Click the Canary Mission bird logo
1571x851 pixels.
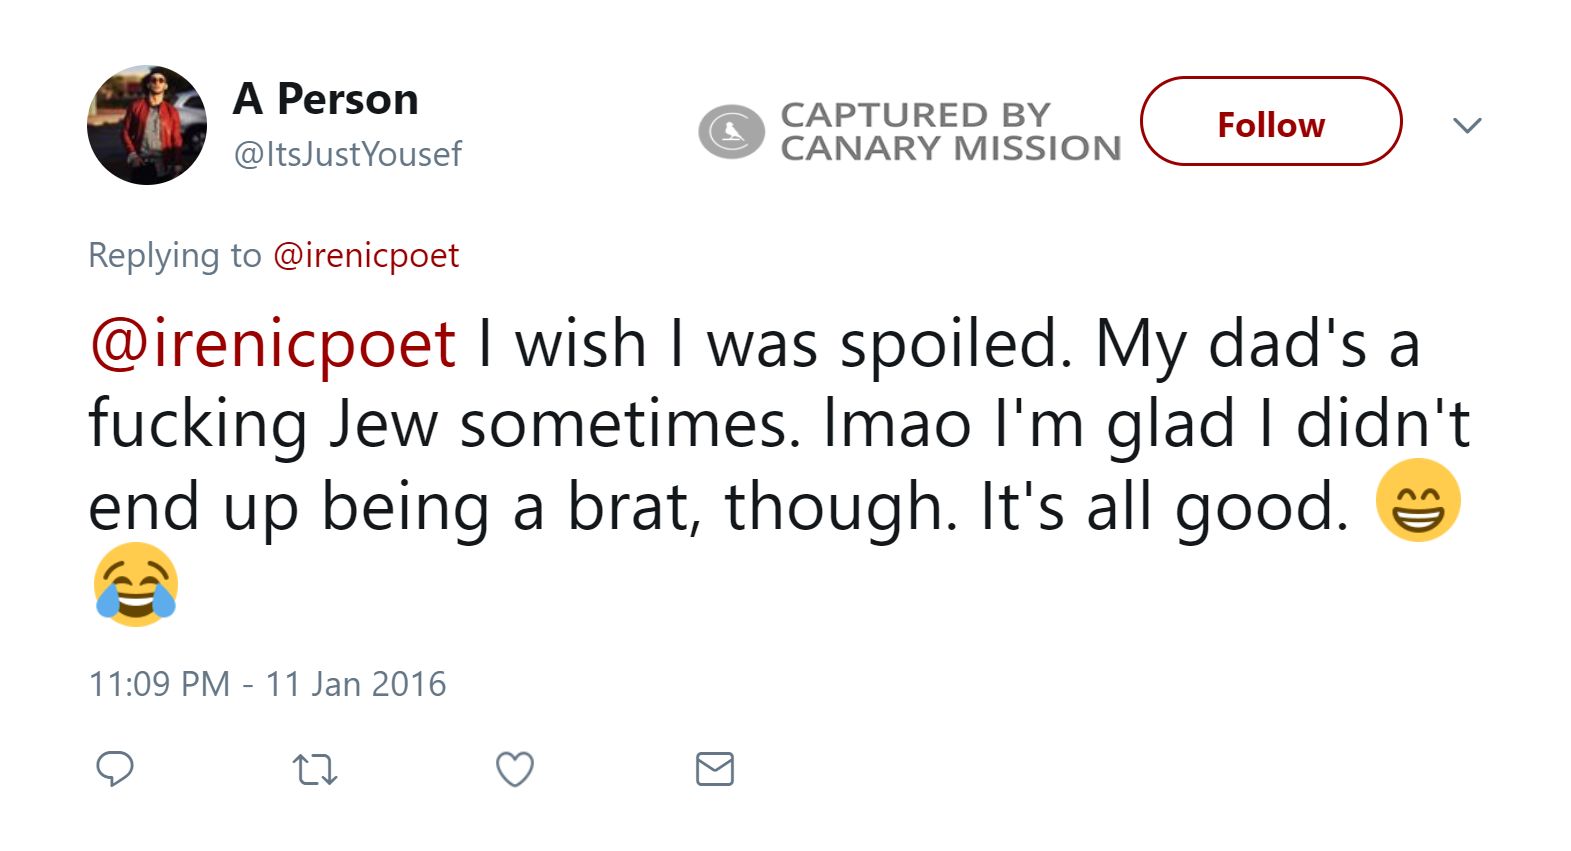pyautogui.click(x=731, y=131)
